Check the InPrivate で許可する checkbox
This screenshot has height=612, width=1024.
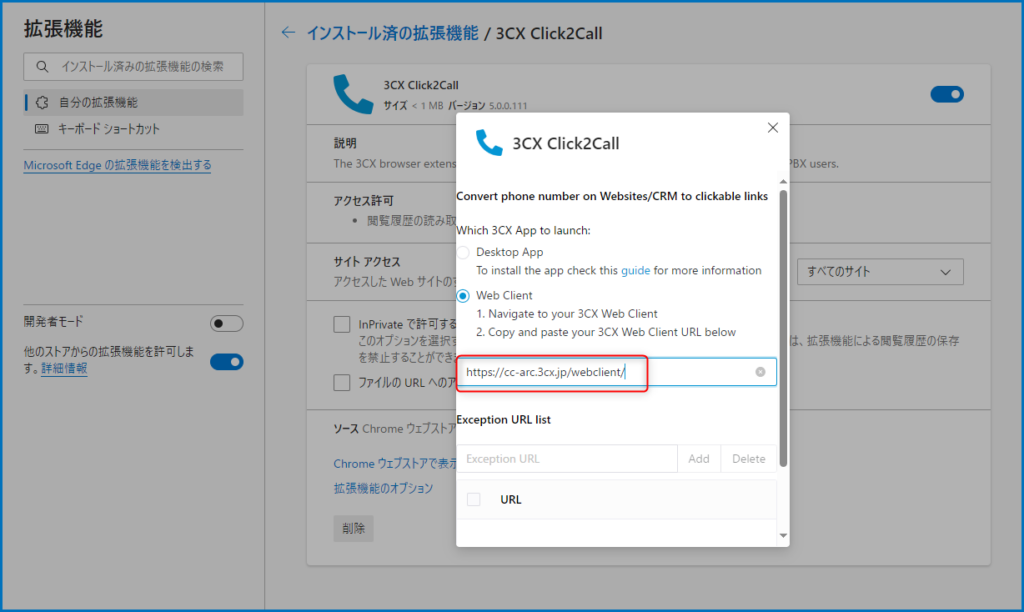tap(342, 325)
